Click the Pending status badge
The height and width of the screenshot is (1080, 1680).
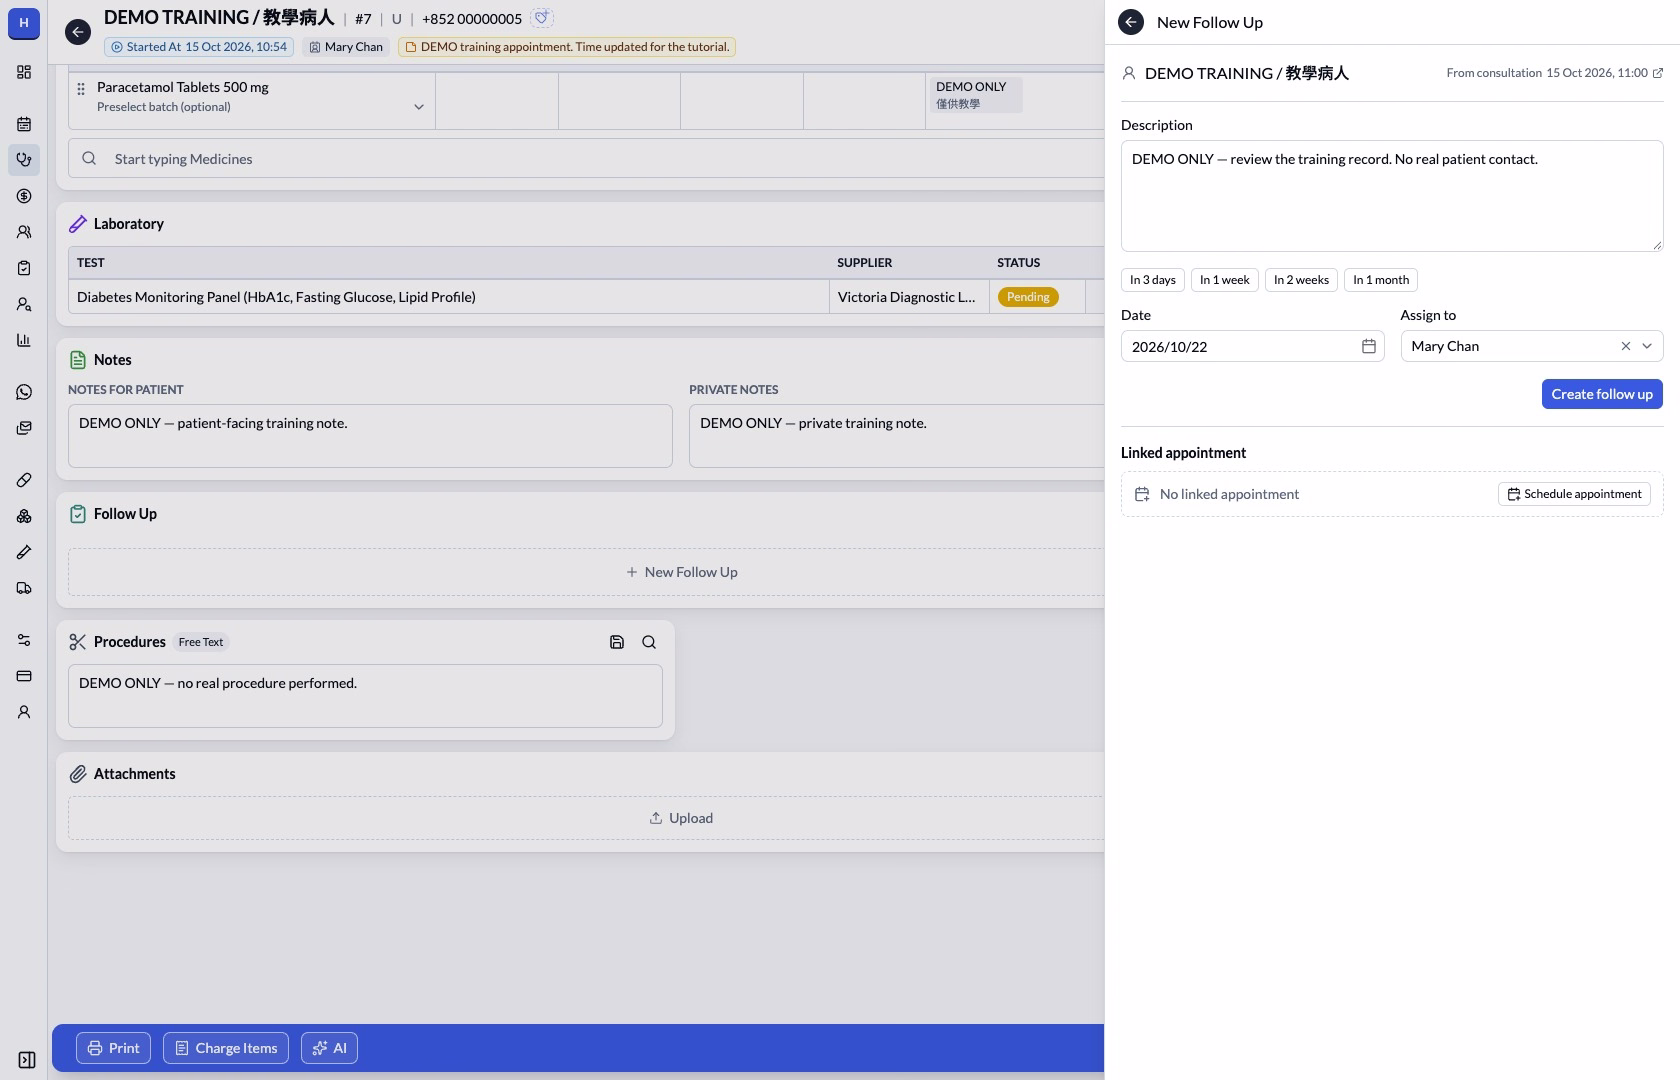point(1028,297)
